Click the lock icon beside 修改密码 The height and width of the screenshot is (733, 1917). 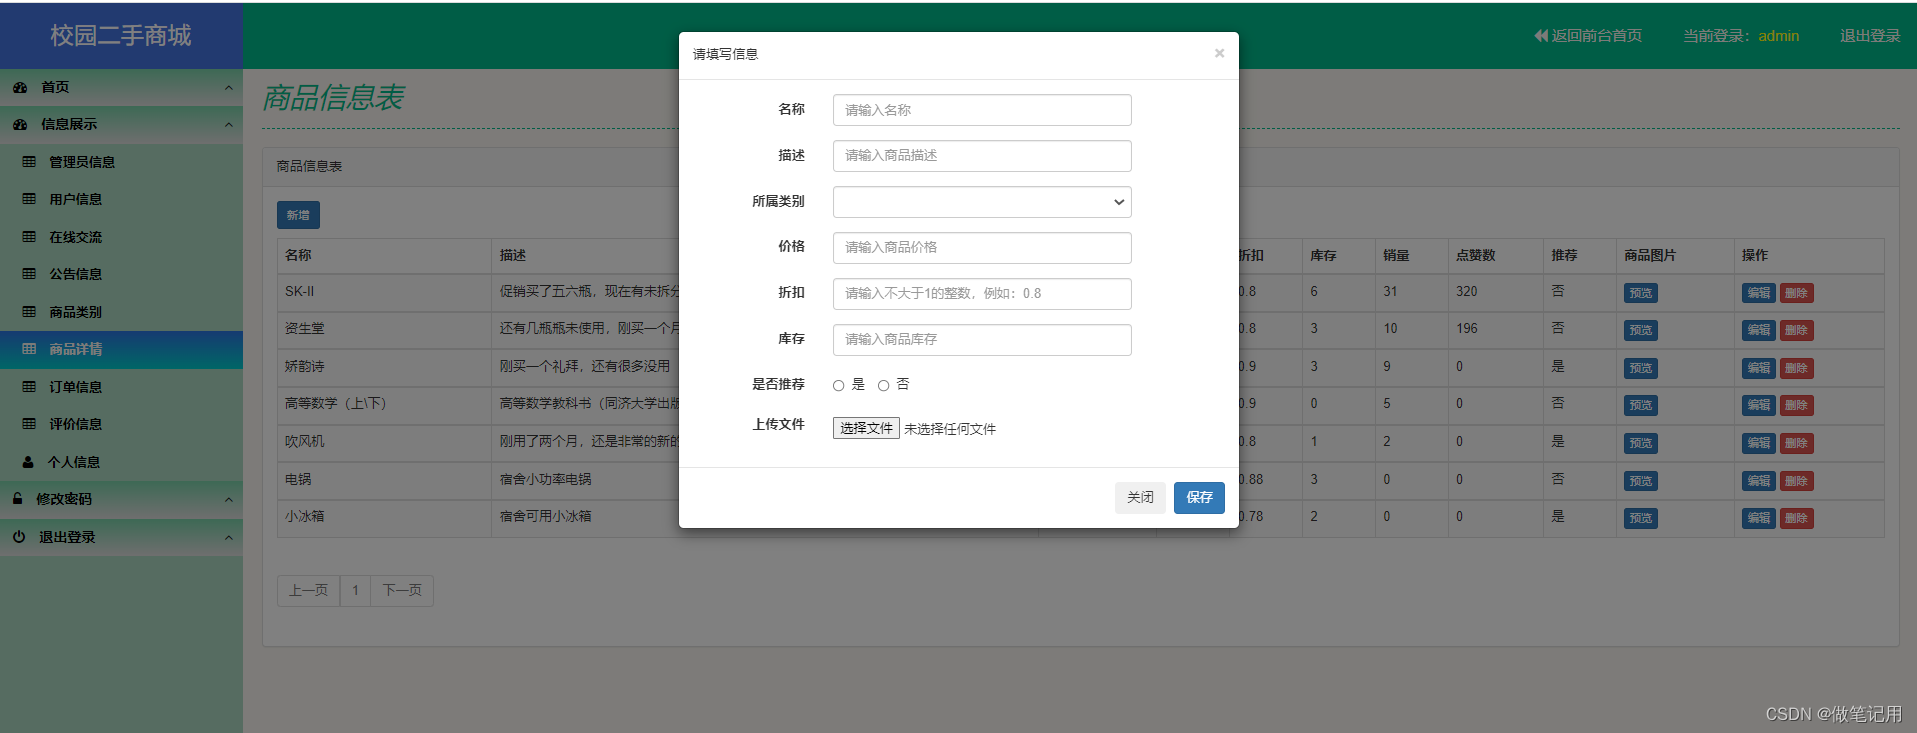[18, 498]
